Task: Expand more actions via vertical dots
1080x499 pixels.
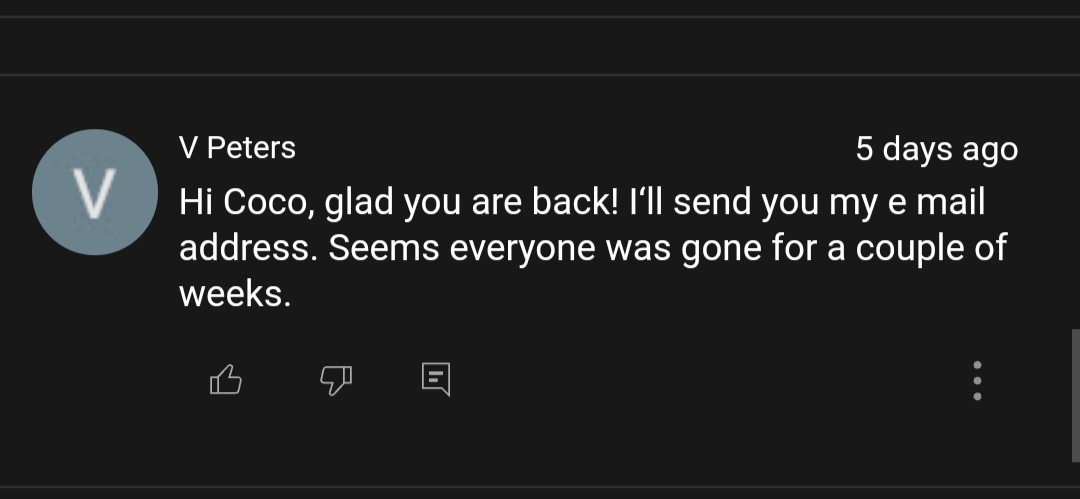Action: [977, 380]
